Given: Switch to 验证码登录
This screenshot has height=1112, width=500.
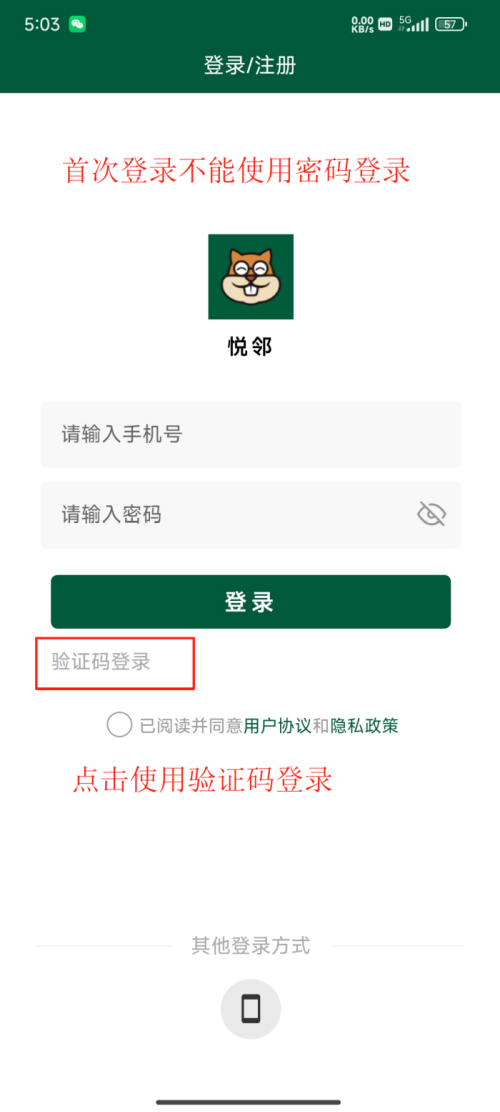Looking at the screenshot, I should [x=101, y=663].
